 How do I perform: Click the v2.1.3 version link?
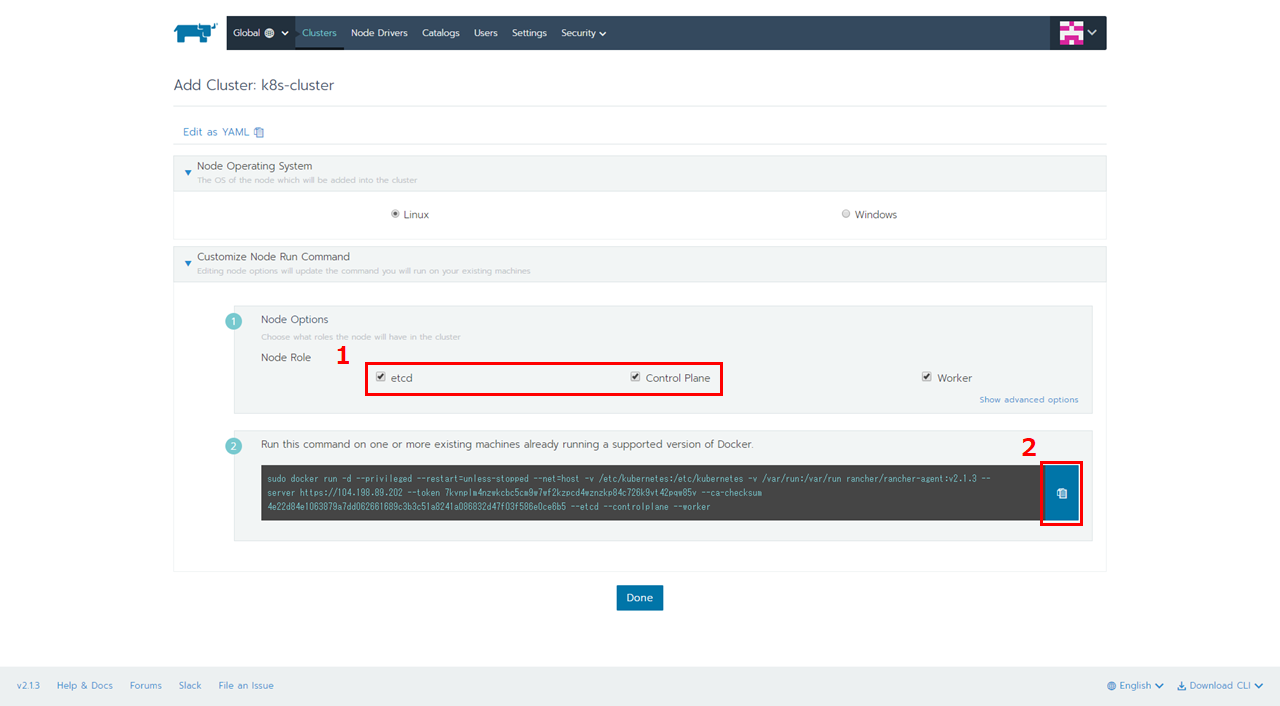click(28, 686)
